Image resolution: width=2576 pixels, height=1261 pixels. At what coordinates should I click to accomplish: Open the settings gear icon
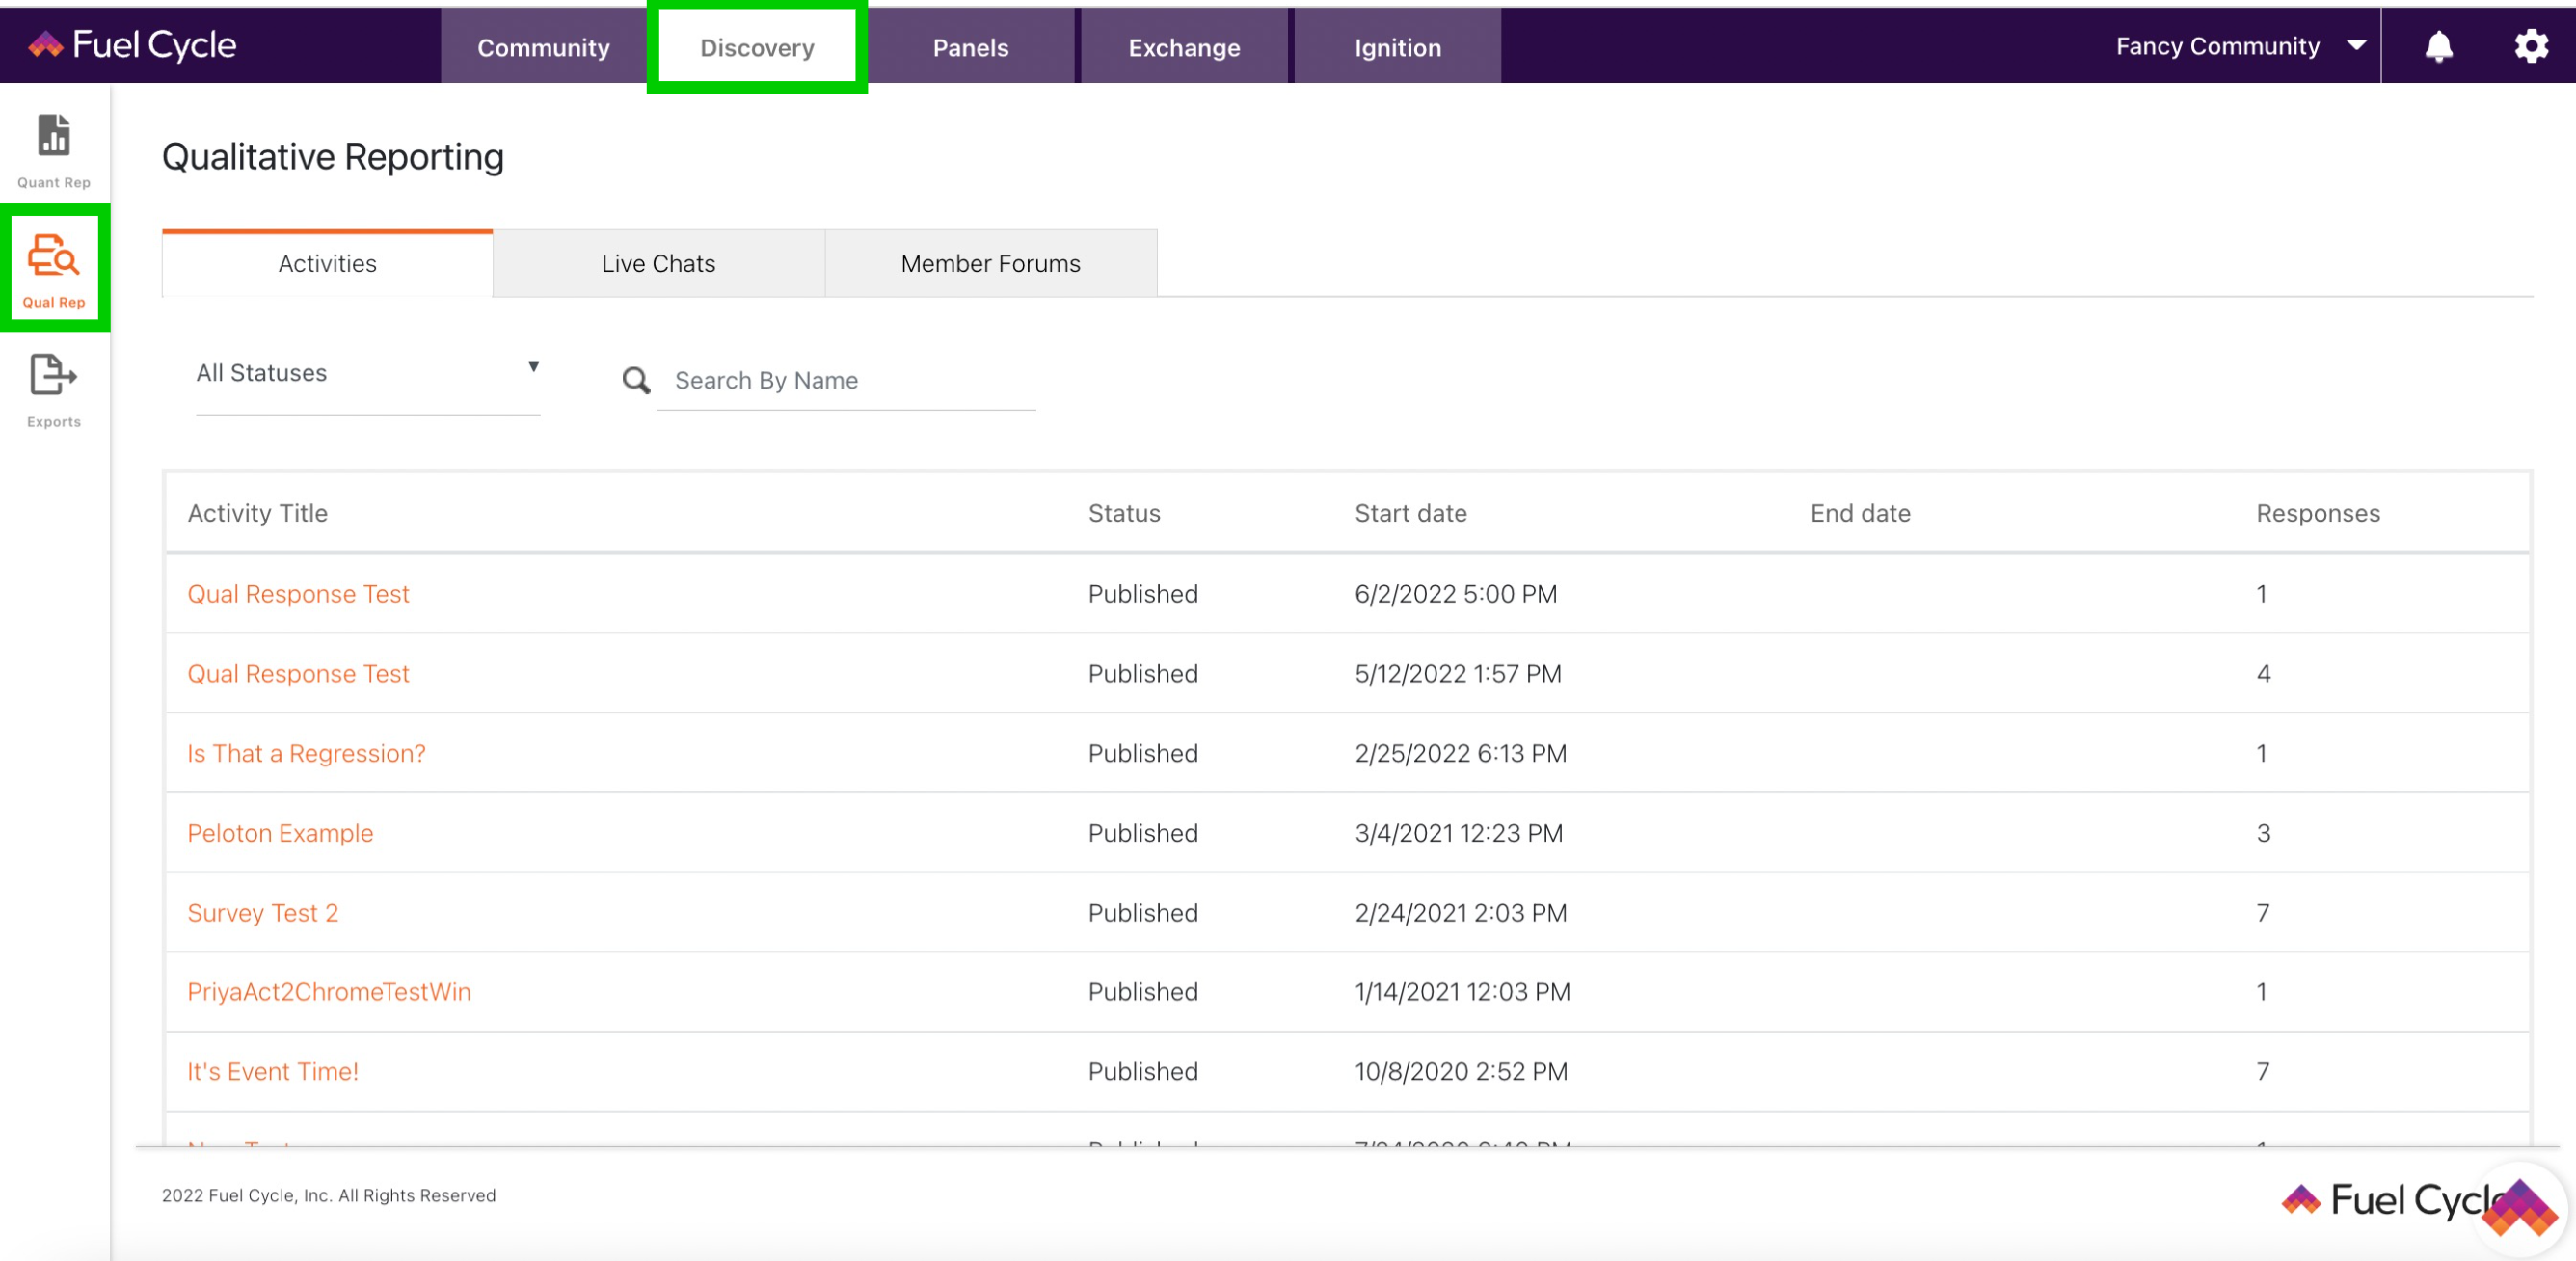(2531, 46)
